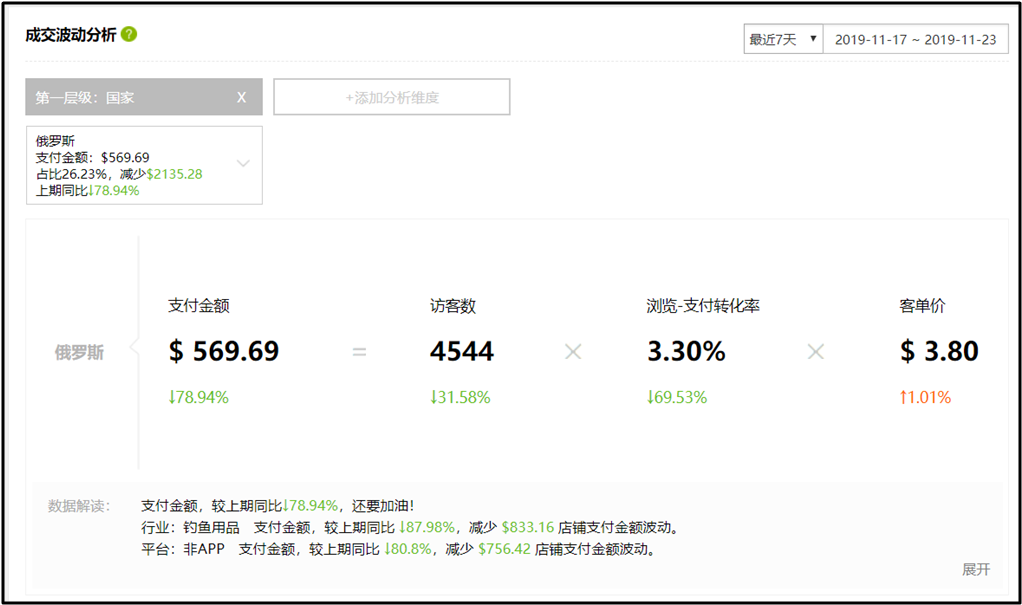Click the multiply sign before 客单价
Screen dimensions: 1022x605
click(816, 352)
